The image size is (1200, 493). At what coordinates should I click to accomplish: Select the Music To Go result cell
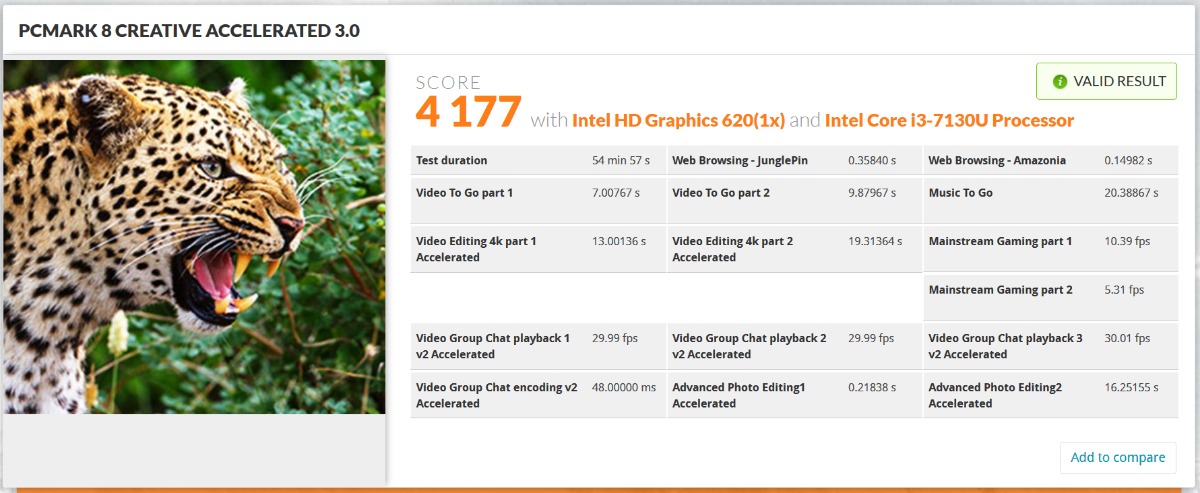point(1049,193)
